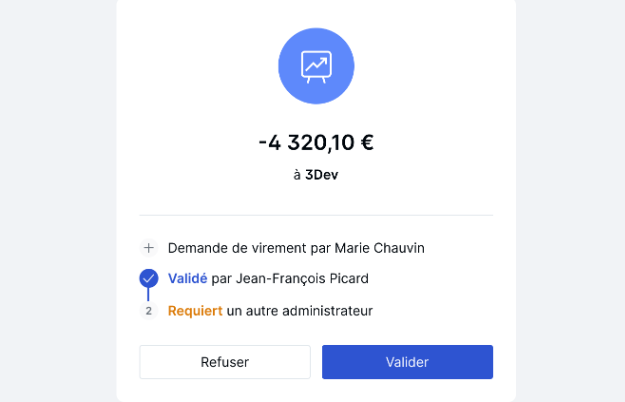Select the -4 320,10 € amount
The image size is (625, 402).
(x=316, y=142)
